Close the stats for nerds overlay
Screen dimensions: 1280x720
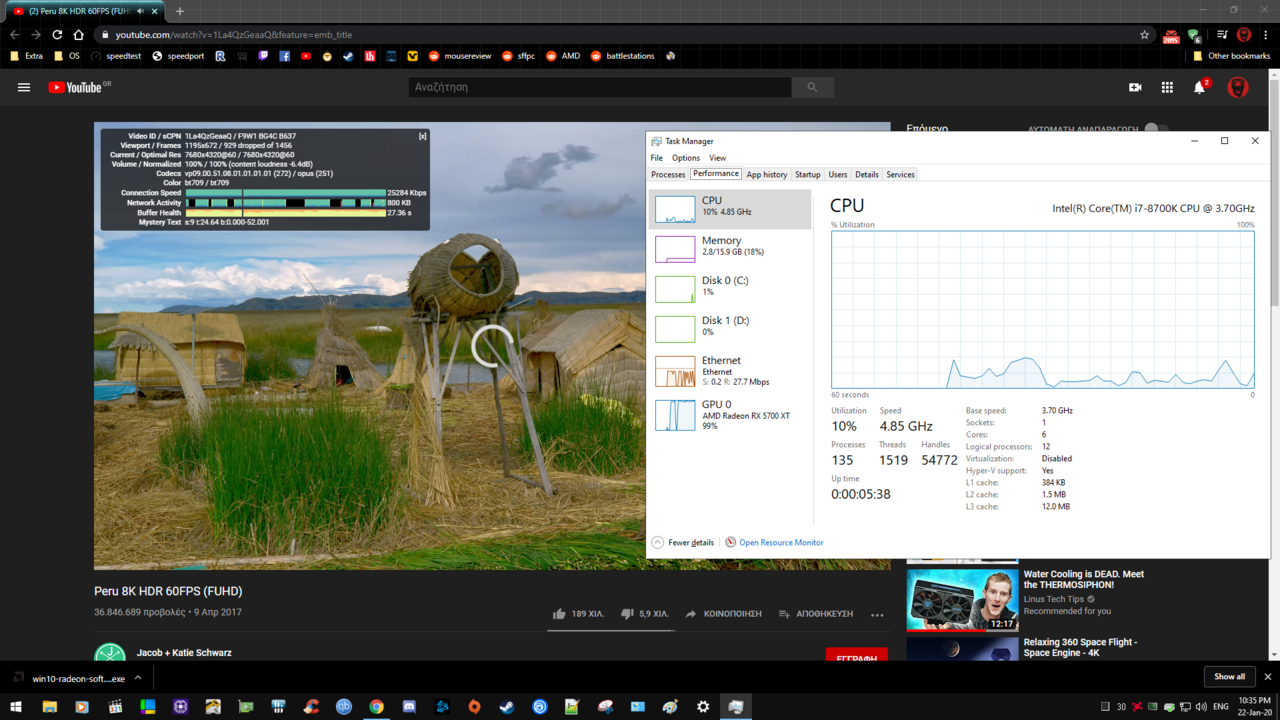pyautogui.click(x=422, y=135)
